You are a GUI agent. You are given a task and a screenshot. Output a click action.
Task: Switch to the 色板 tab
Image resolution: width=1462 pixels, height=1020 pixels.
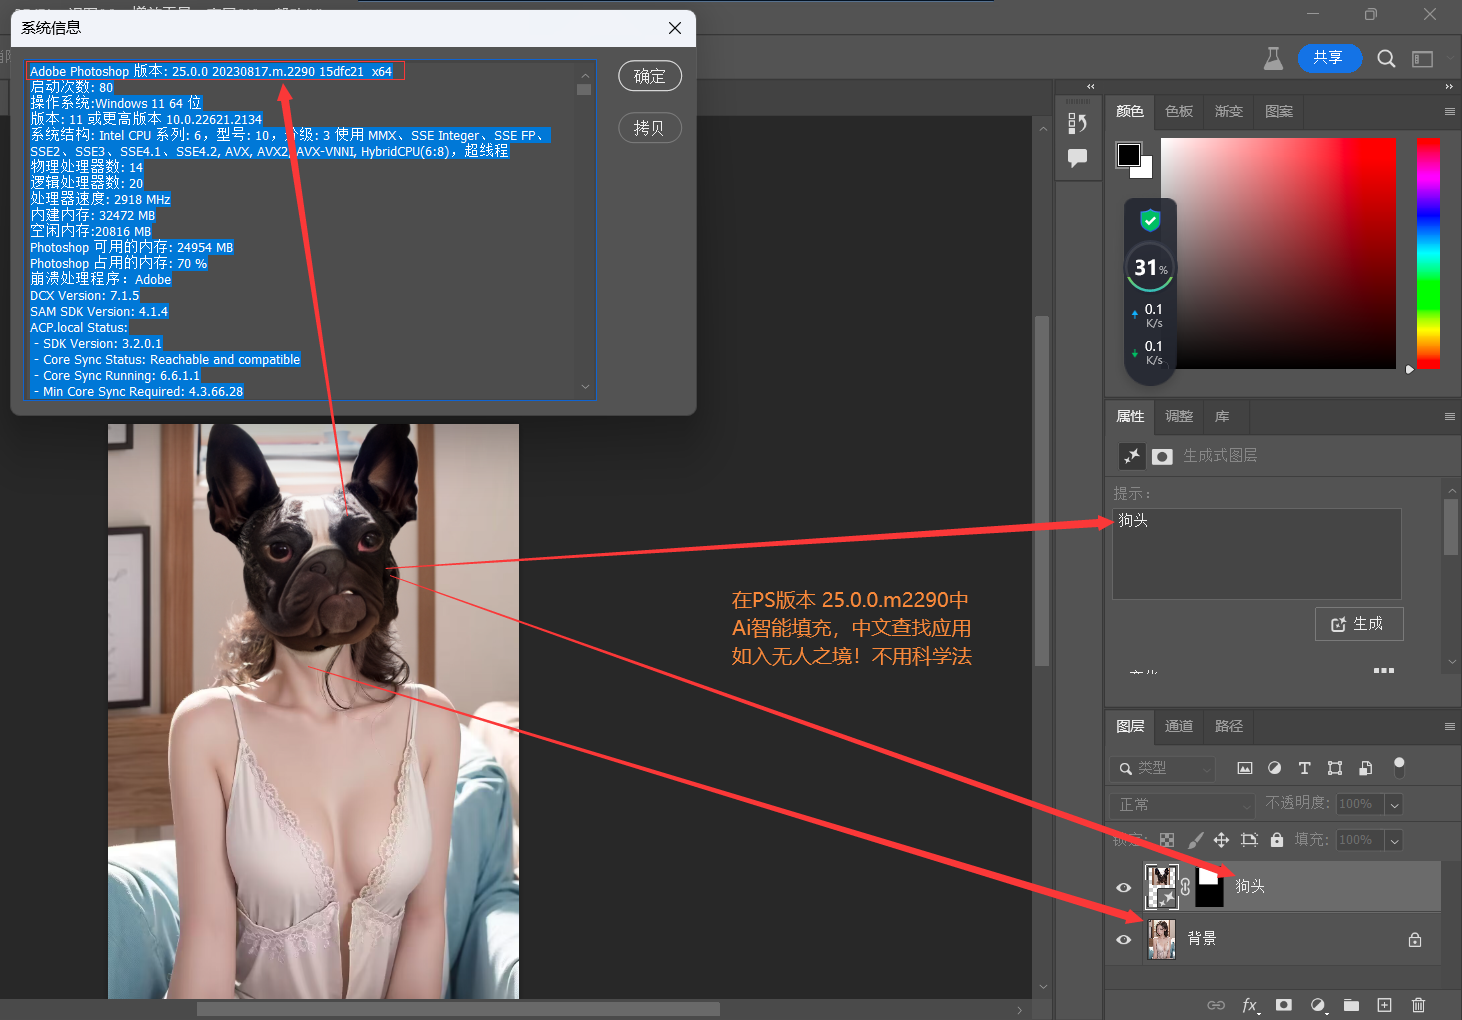[x=1179, y=112]
